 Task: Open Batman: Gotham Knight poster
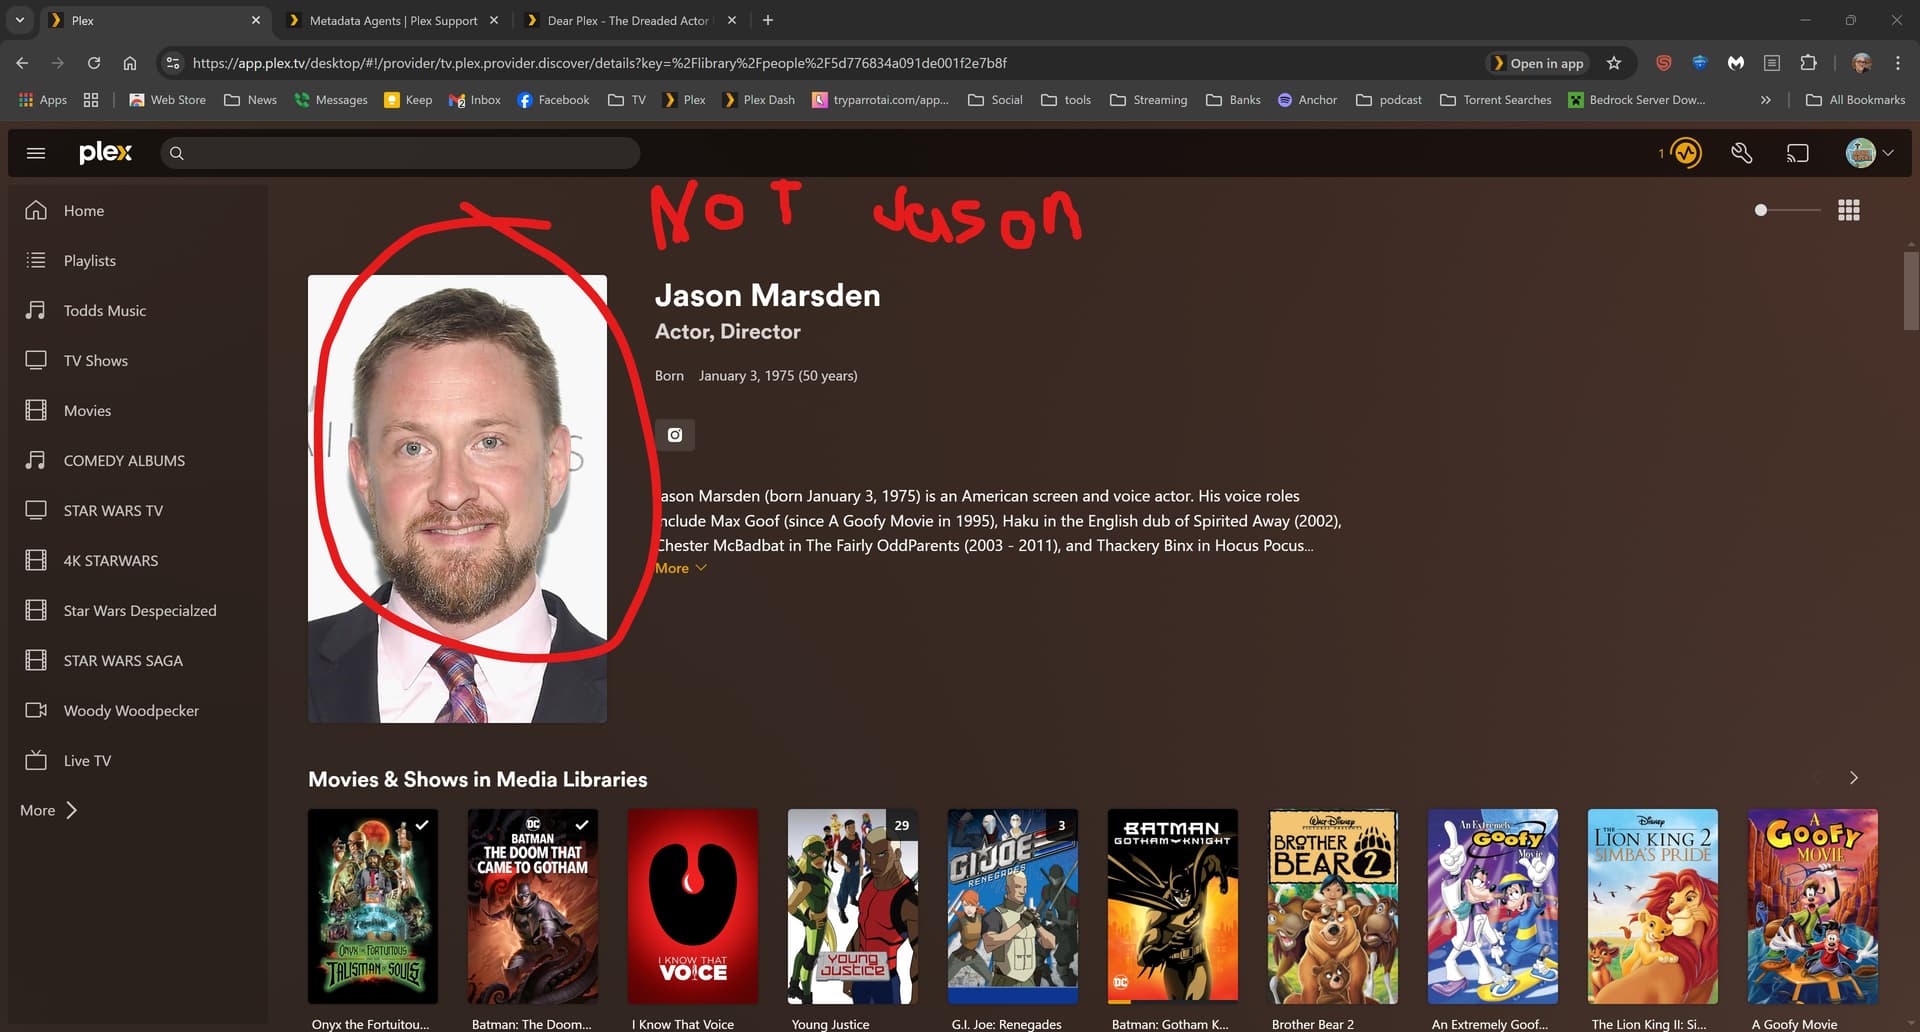click(1173, 906)
